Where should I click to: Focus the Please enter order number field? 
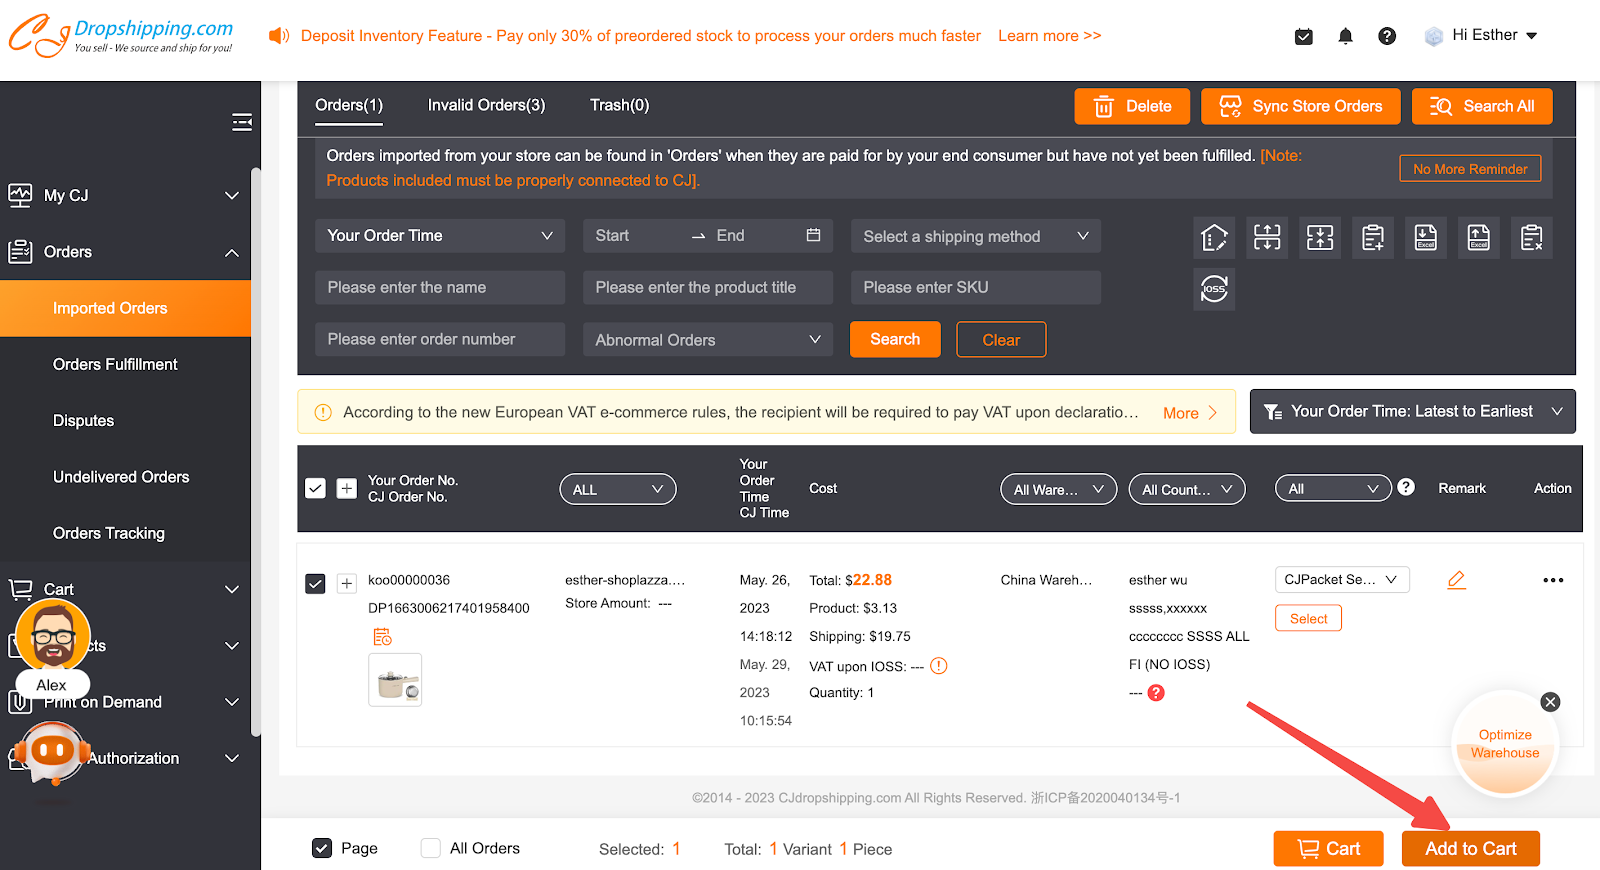(x=440, y=339)
